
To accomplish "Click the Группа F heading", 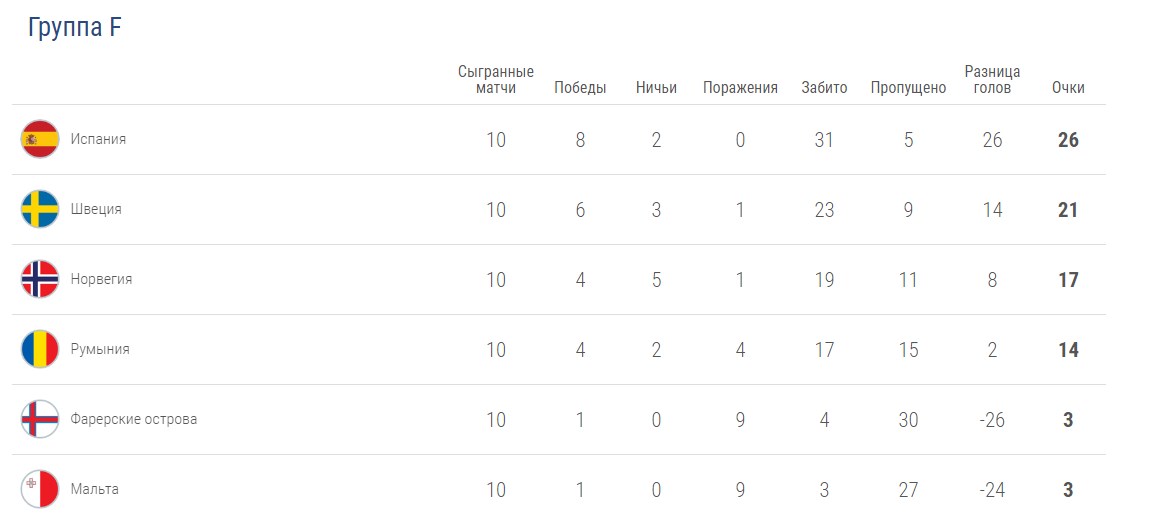I will 74,28.
